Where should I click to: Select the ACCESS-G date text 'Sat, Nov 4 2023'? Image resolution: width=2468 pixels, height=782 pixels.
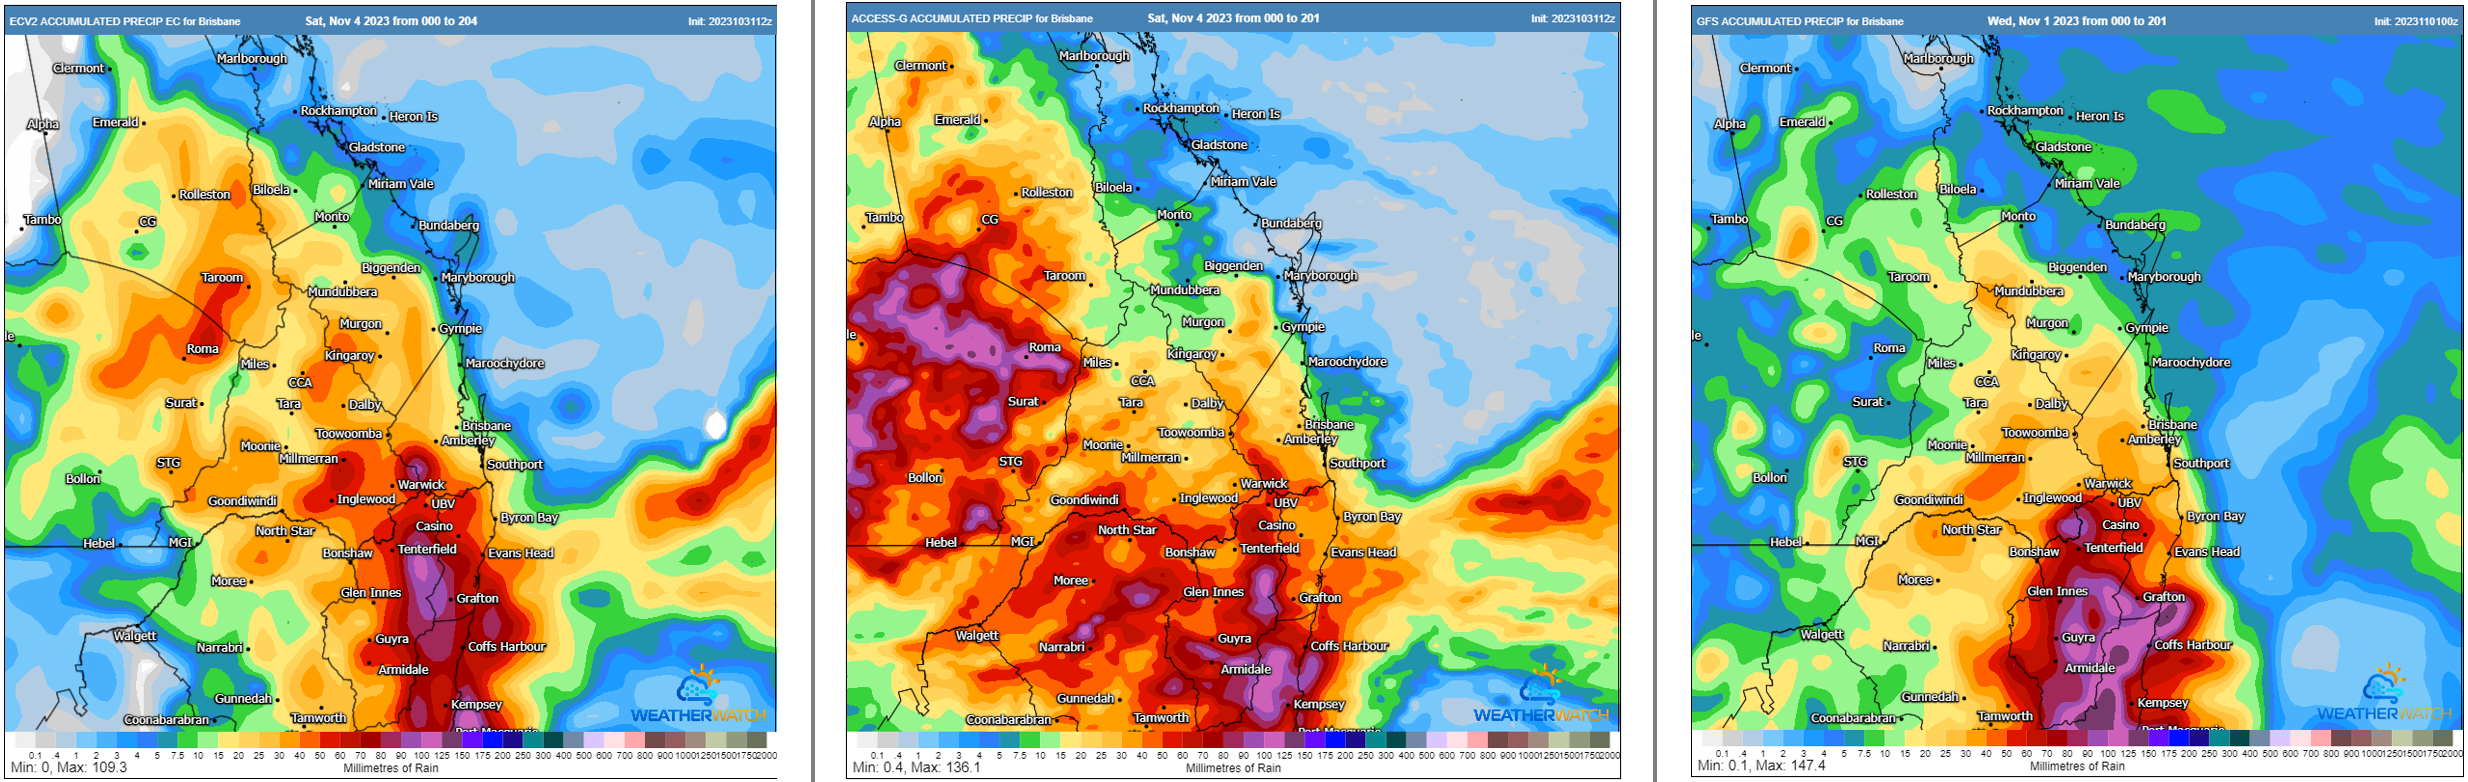click(1190, 18)
